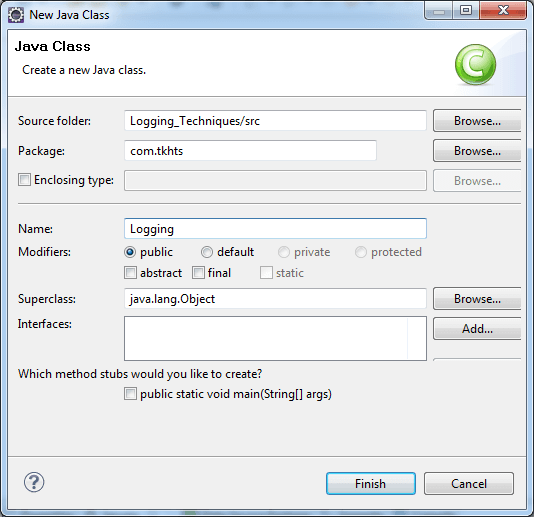Browse for the Package

(x=477, y=151)
